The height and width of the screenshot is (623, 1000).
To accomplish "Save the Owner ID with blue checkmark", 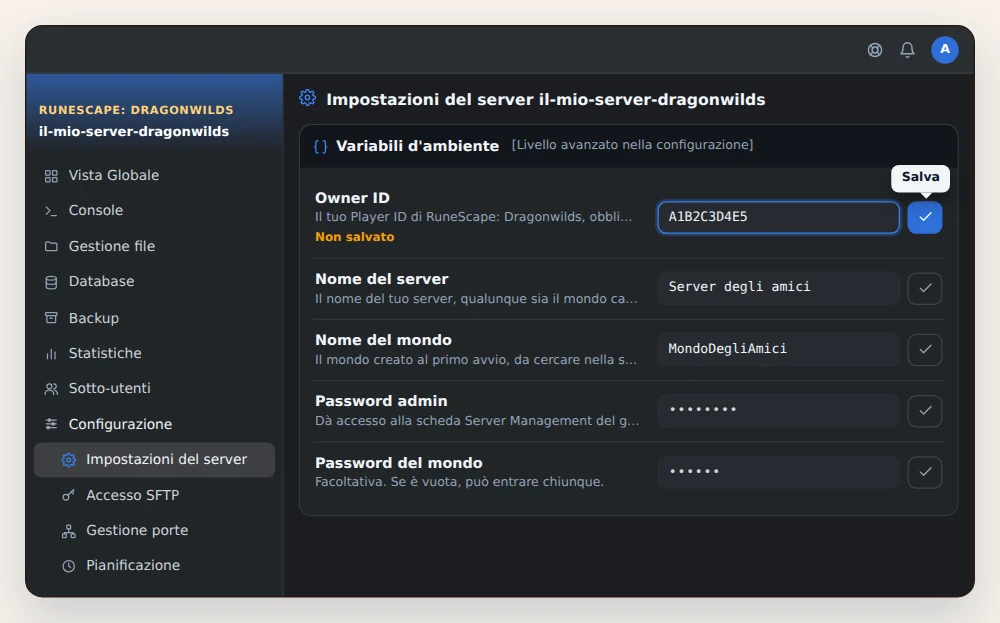I will pos(925,217).
